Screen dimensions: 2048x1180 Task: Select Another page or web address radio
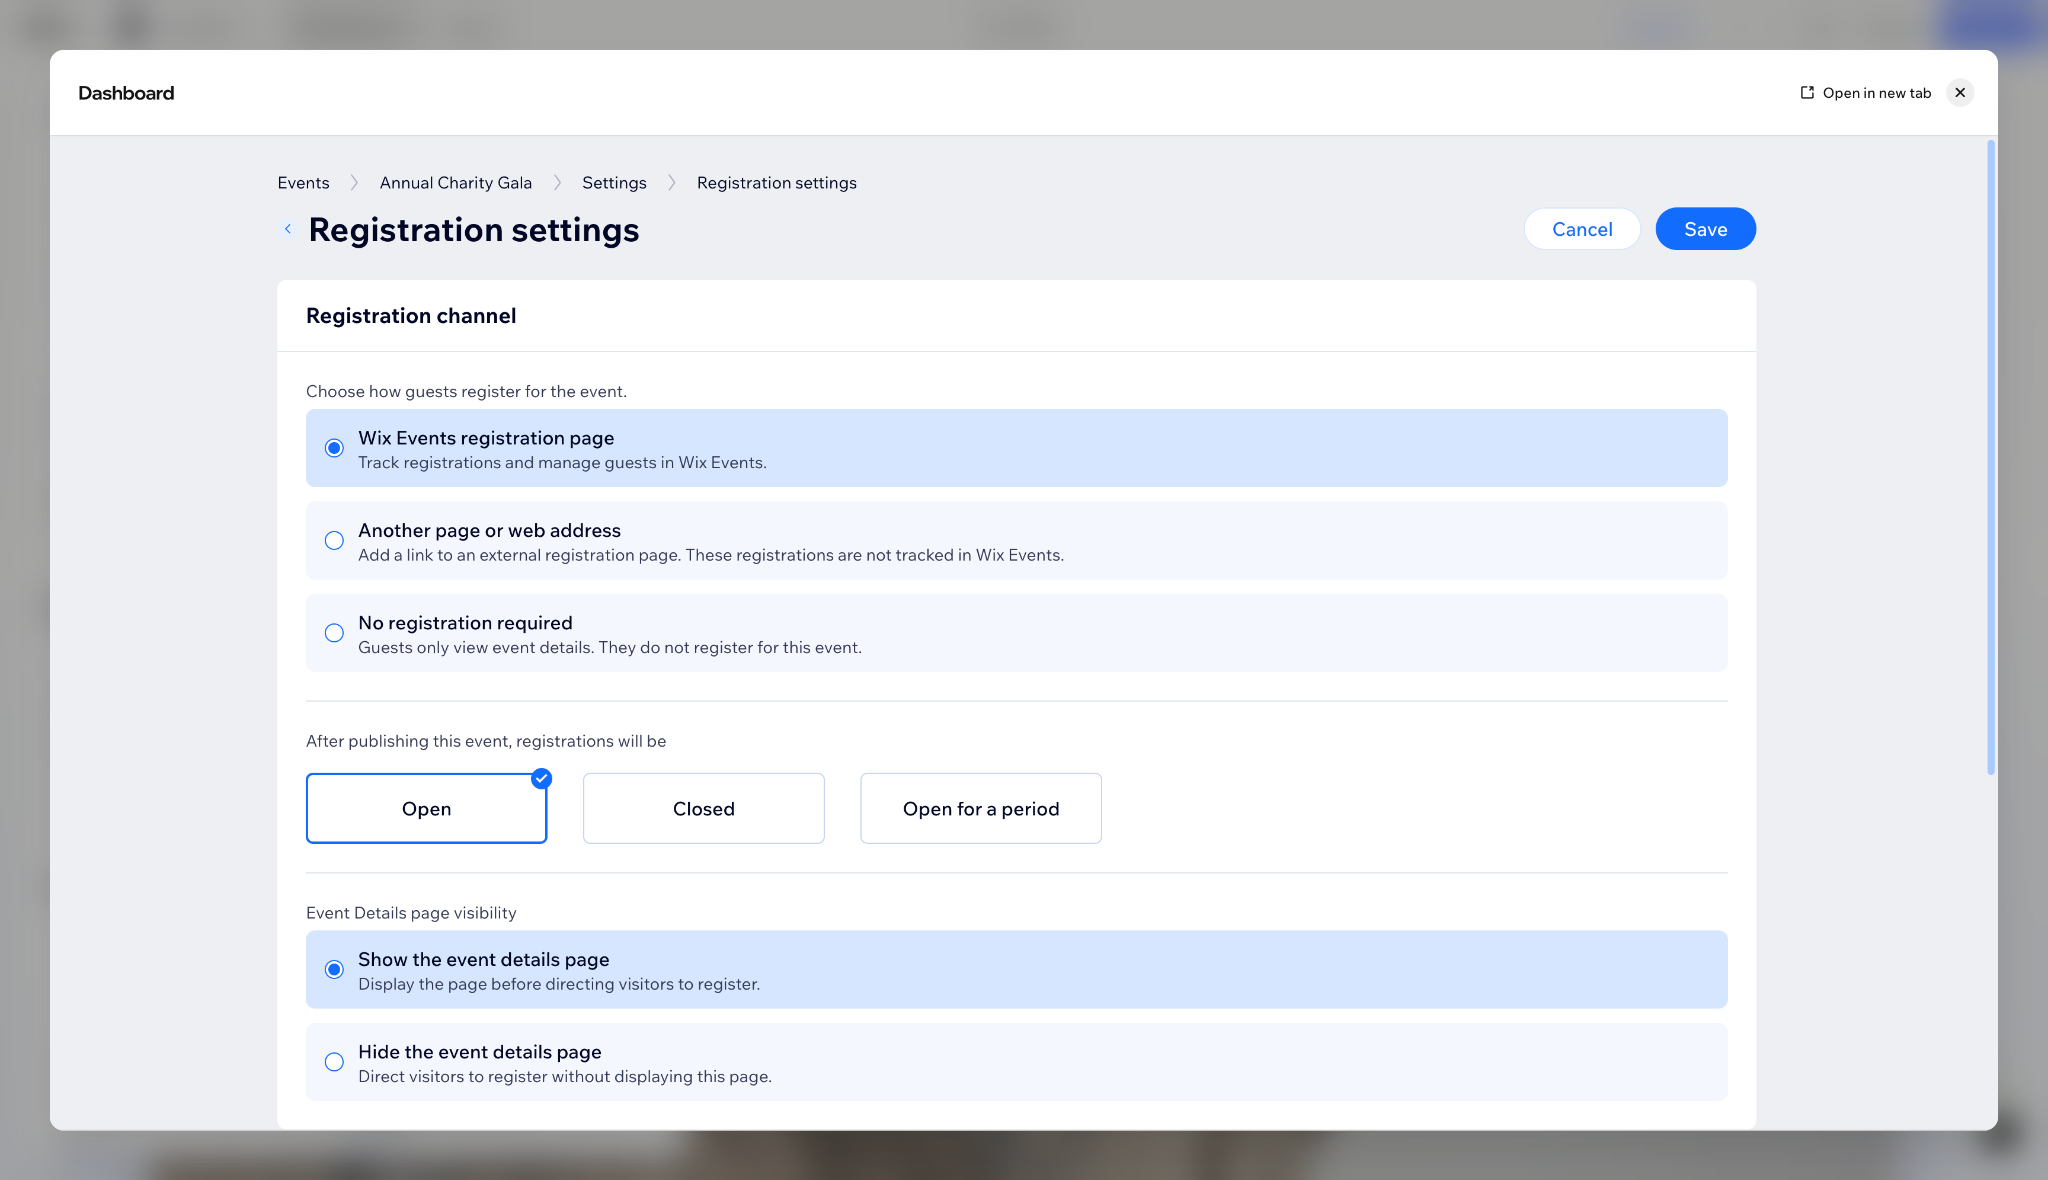point(334,541)
